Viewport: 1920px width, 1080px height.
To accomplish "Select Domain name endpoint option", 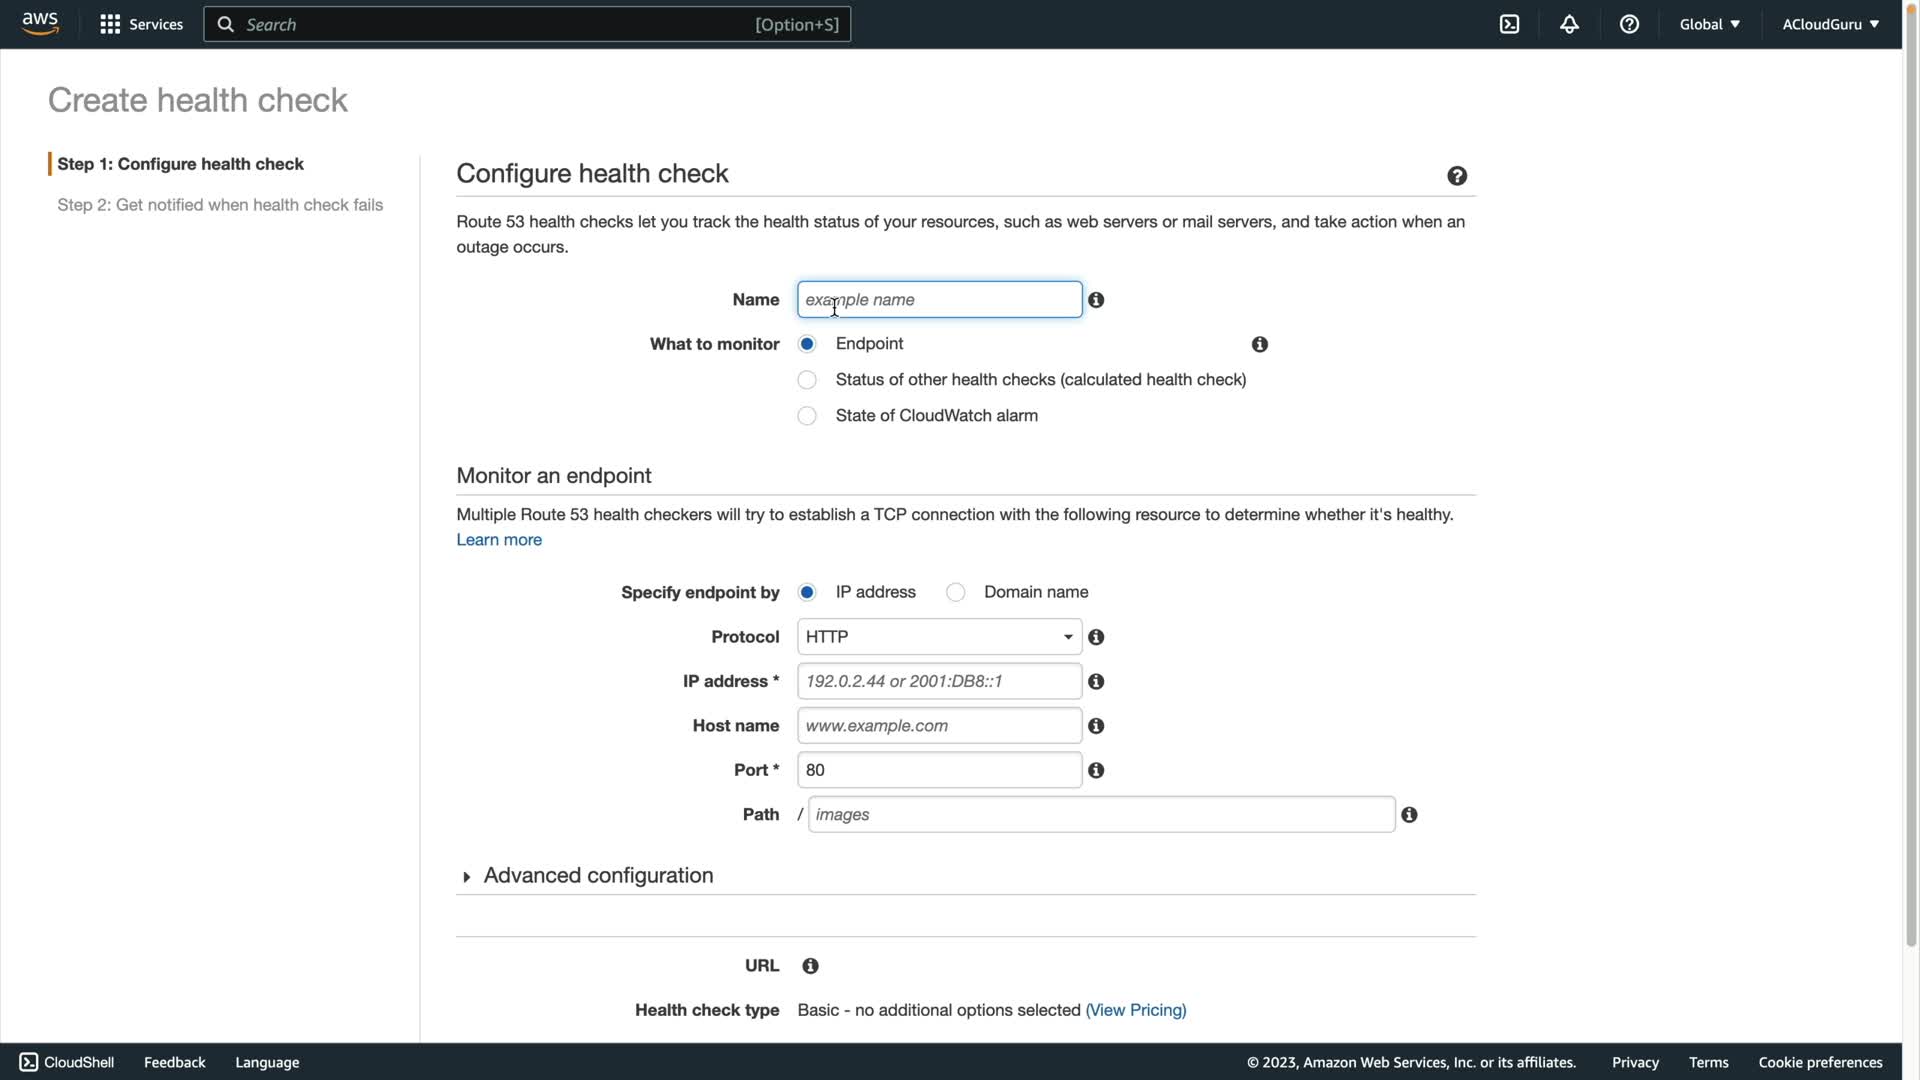I will tap(956, 592).
